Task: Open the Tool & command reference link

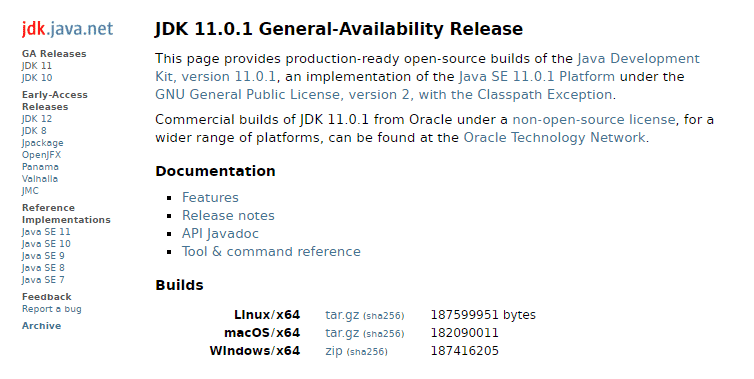Action: tap(271, 252)
